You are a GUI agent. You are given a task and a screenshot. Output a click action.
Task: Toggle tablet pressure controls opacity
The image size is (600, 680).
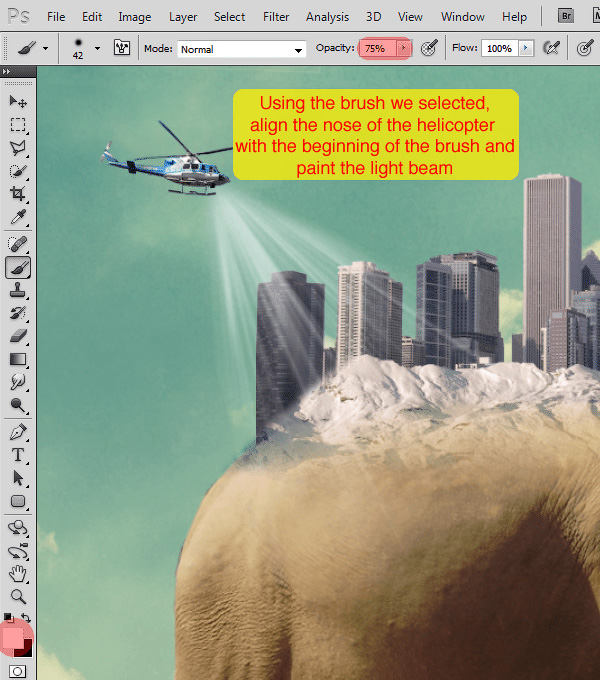point(429,48)
